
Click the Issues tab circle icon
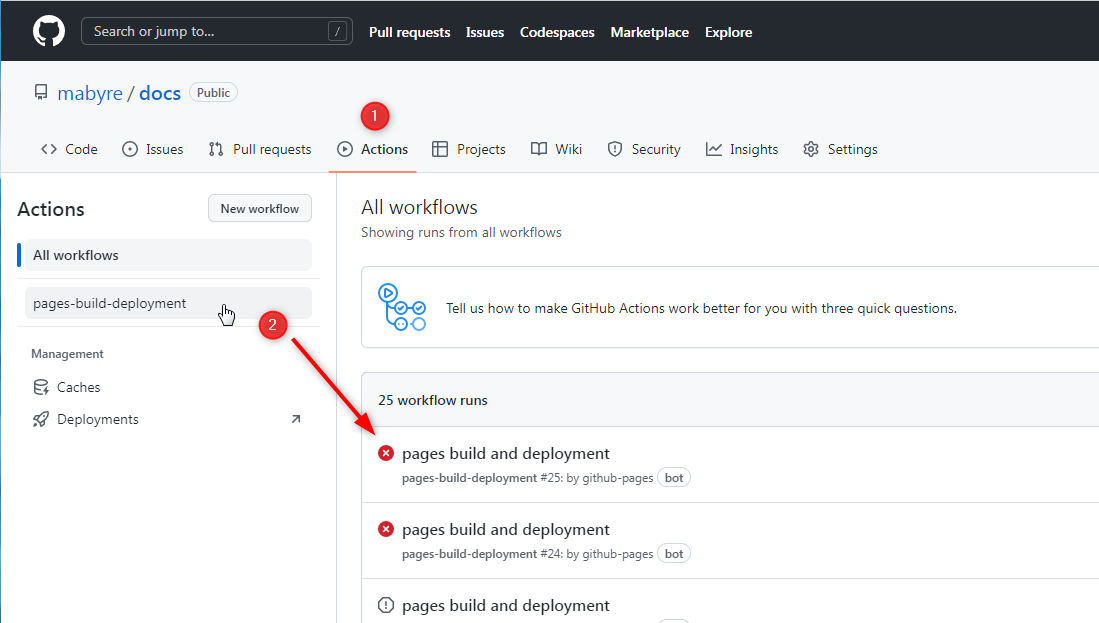click(x=130, y=149)
